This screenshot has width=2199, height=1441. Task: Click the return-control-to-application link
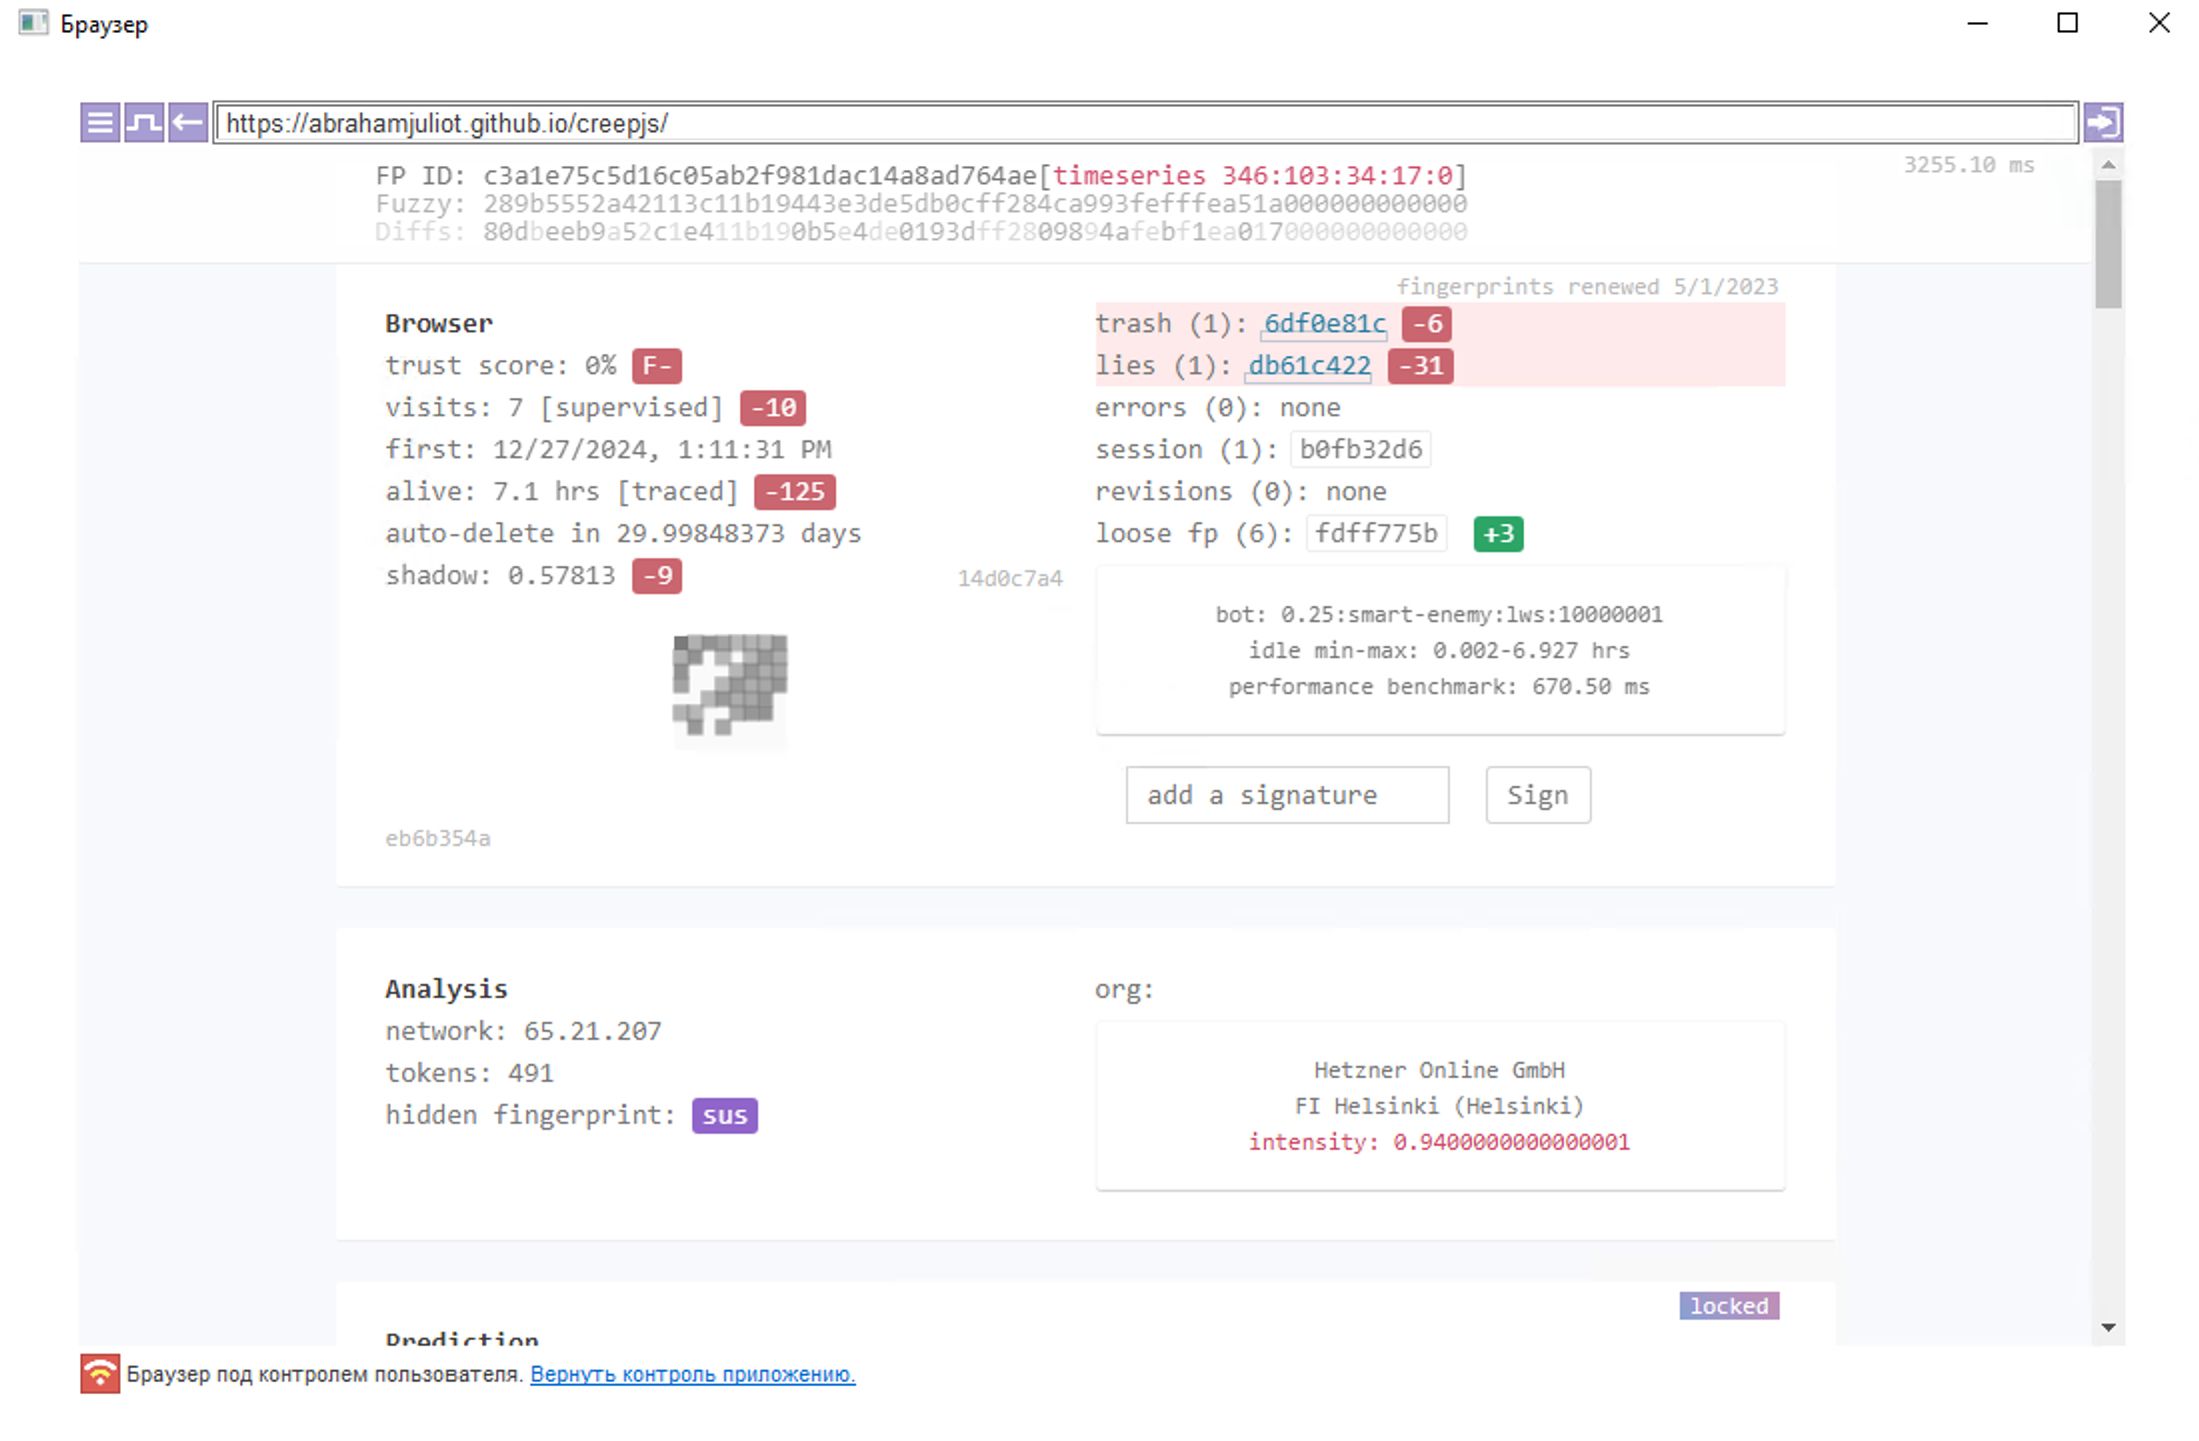tap(692, 1374)
